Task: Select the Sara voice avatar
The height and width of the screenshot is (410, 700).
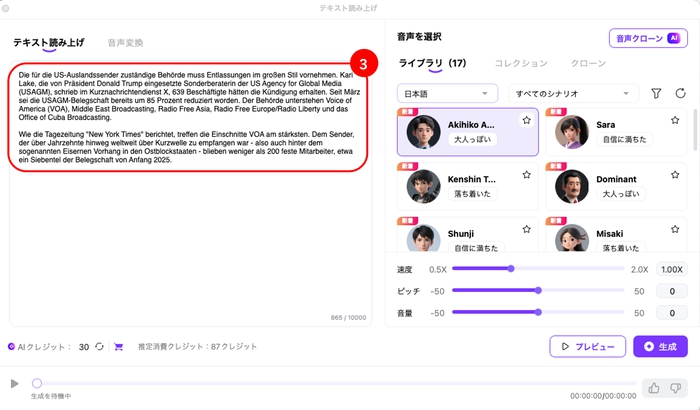Action: (571, 132)
